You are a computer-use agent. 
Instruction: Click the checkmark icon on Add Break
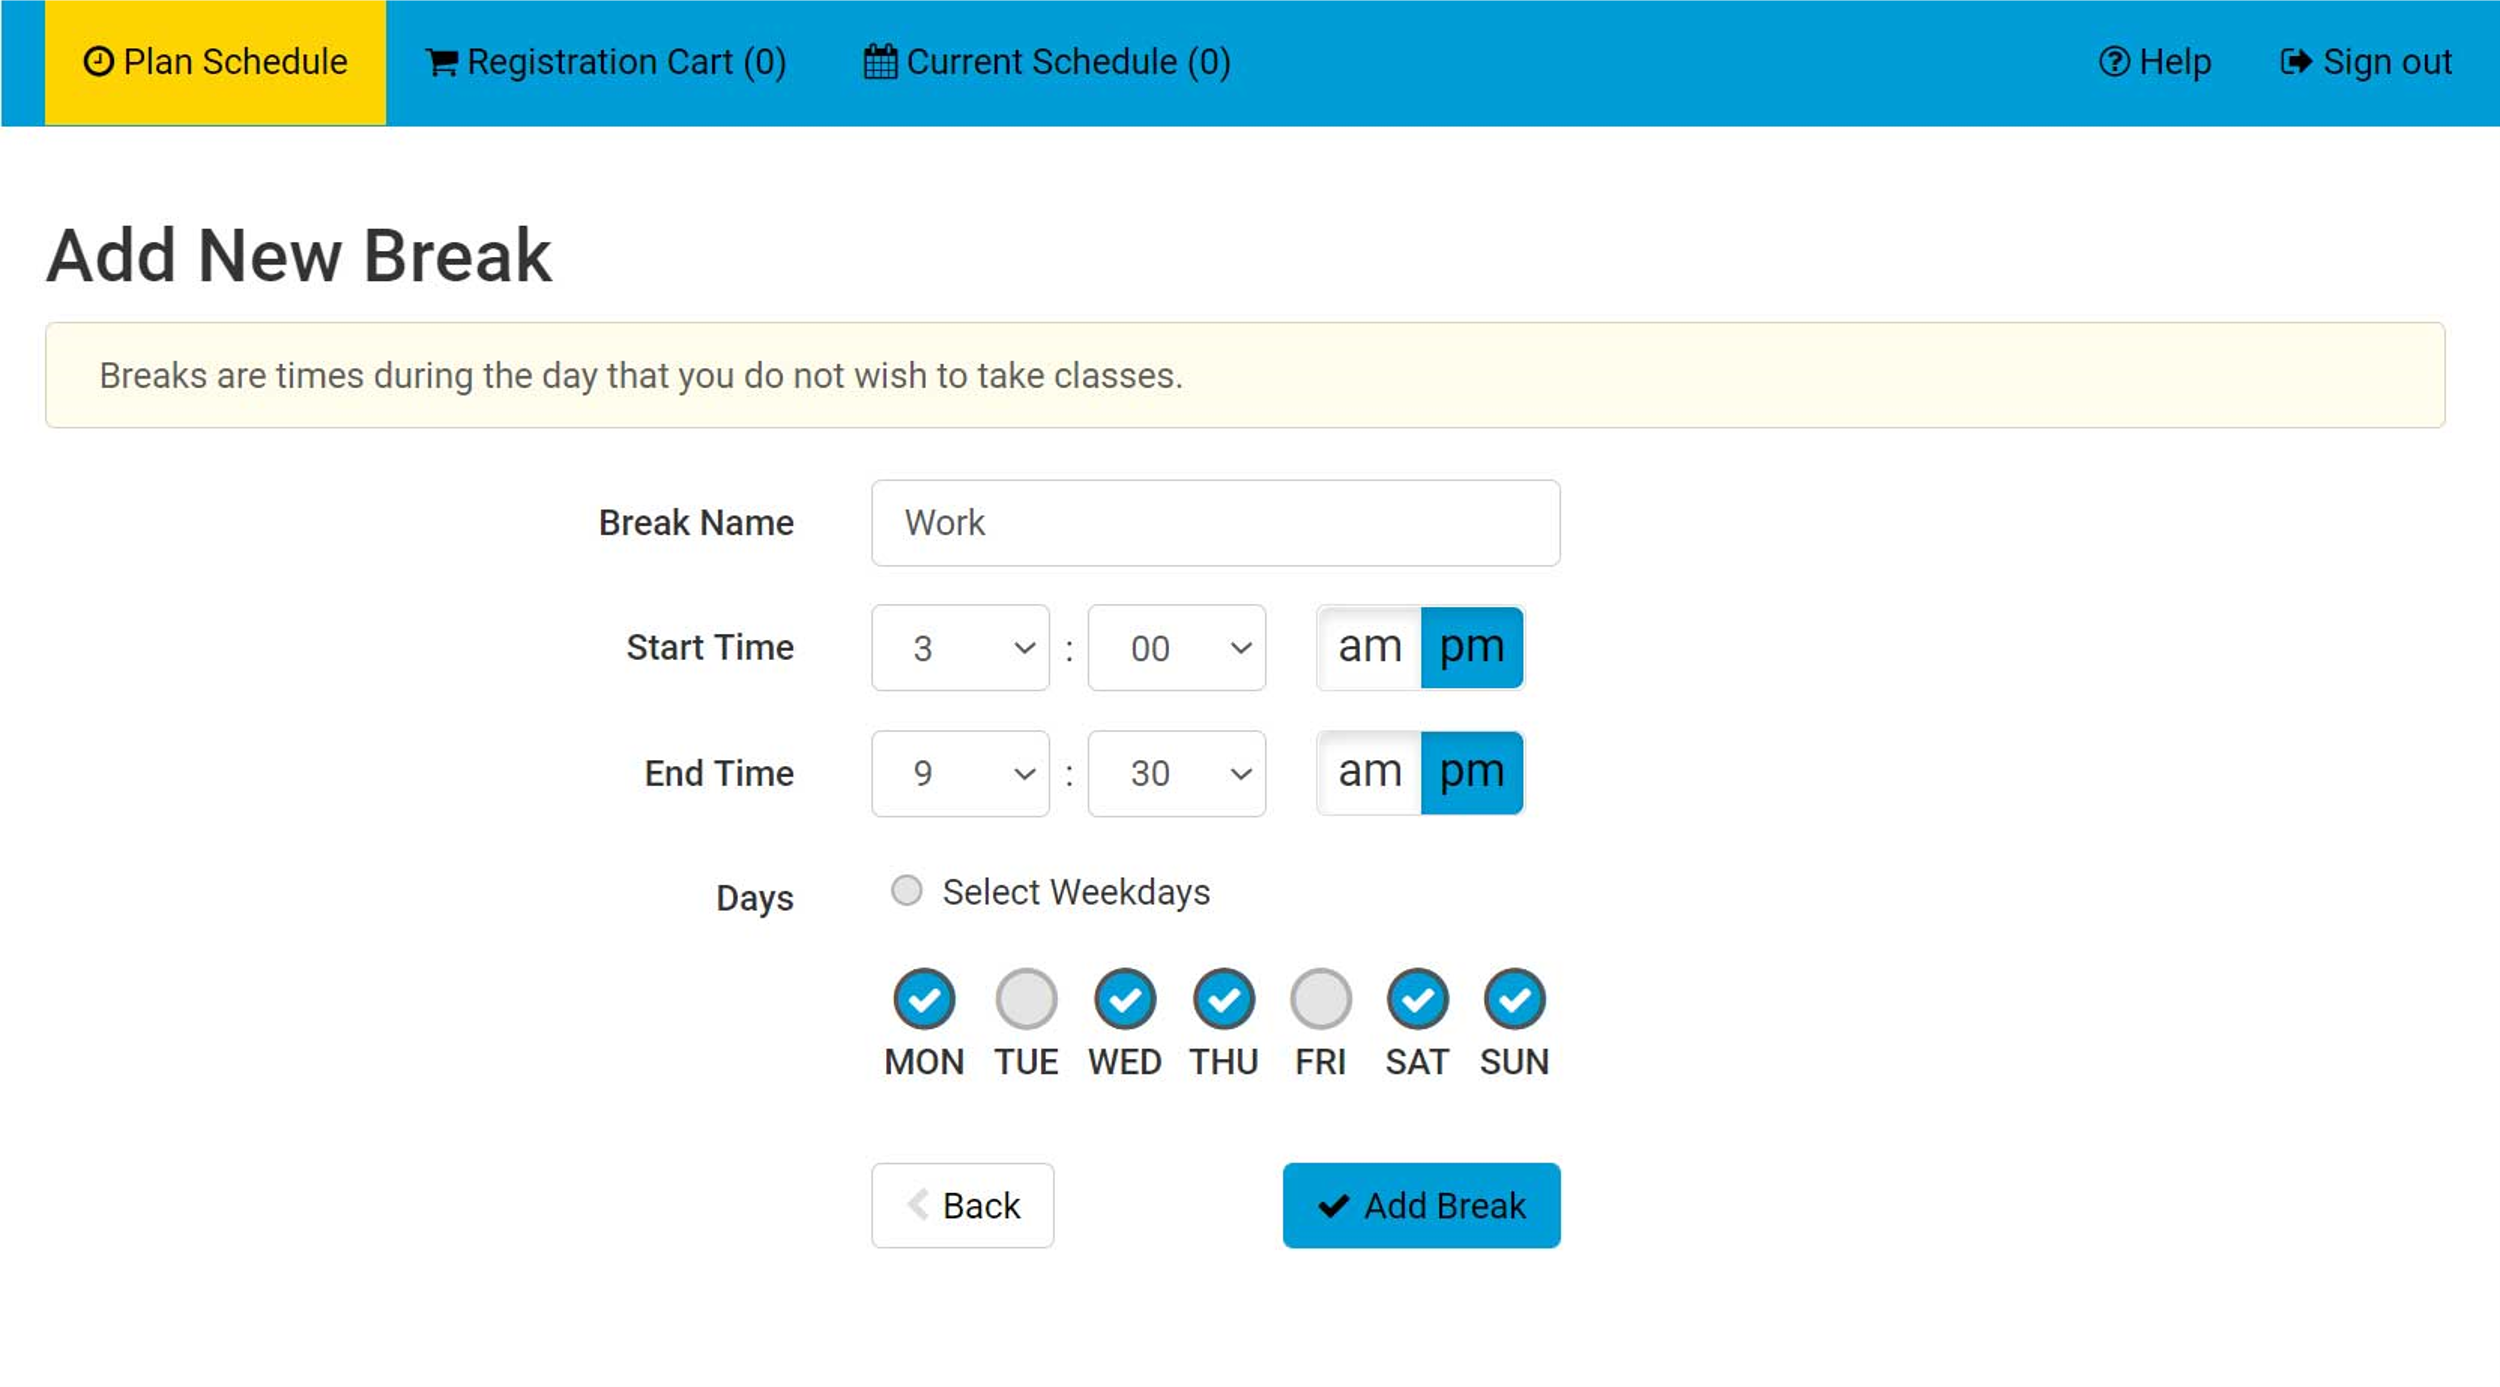[1333, 1206]
